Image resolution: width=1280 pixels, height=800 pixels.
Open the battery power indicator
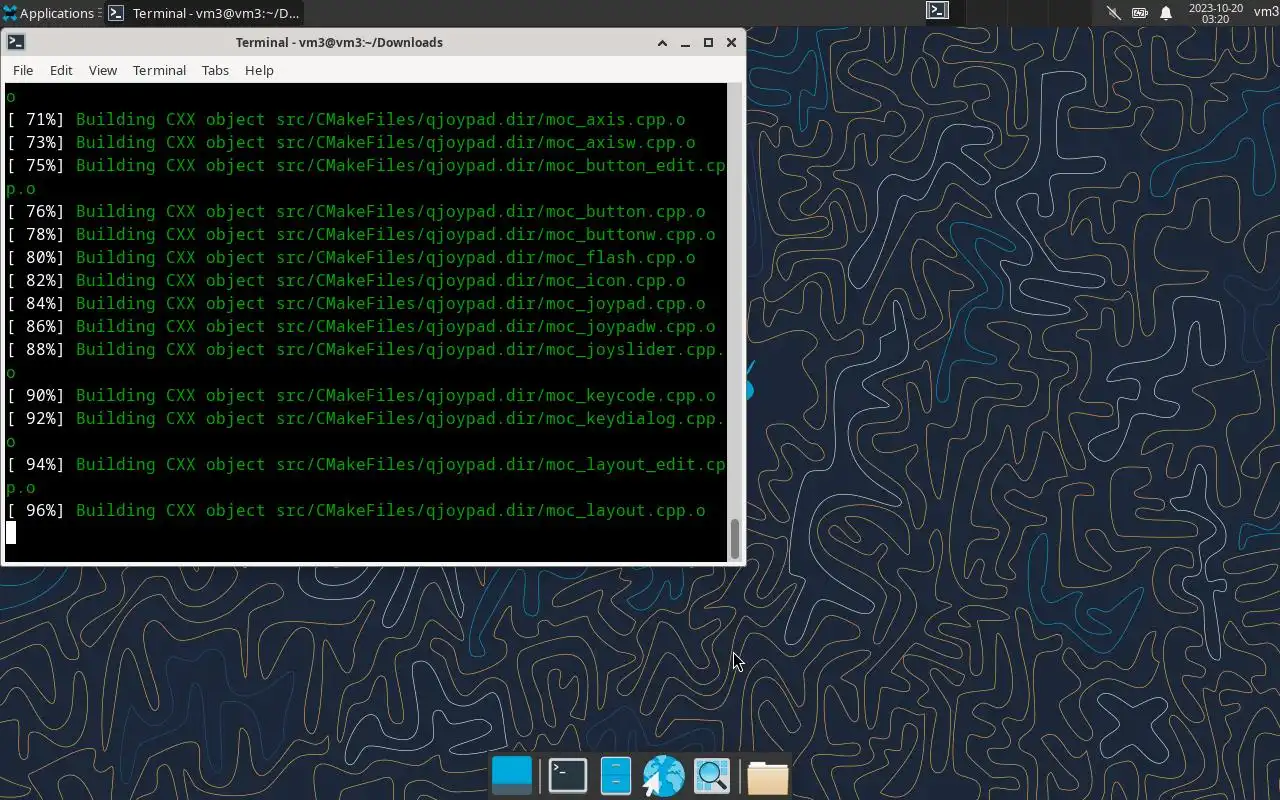tap(1140, 13)
